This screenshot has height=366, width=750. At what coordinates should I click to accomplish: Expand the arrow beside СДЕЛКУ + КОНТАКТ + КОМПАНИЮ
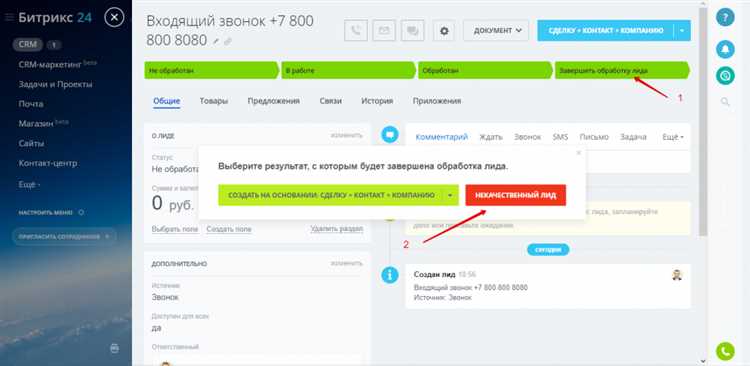(682, 31)
